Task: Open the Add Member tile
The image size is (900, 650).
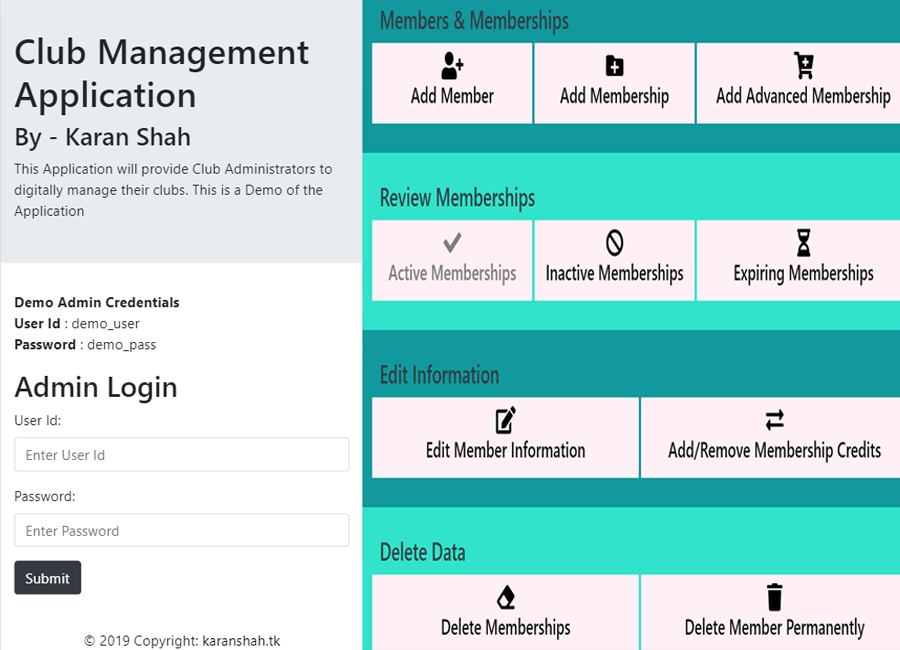Action: (x=452, y=83)
